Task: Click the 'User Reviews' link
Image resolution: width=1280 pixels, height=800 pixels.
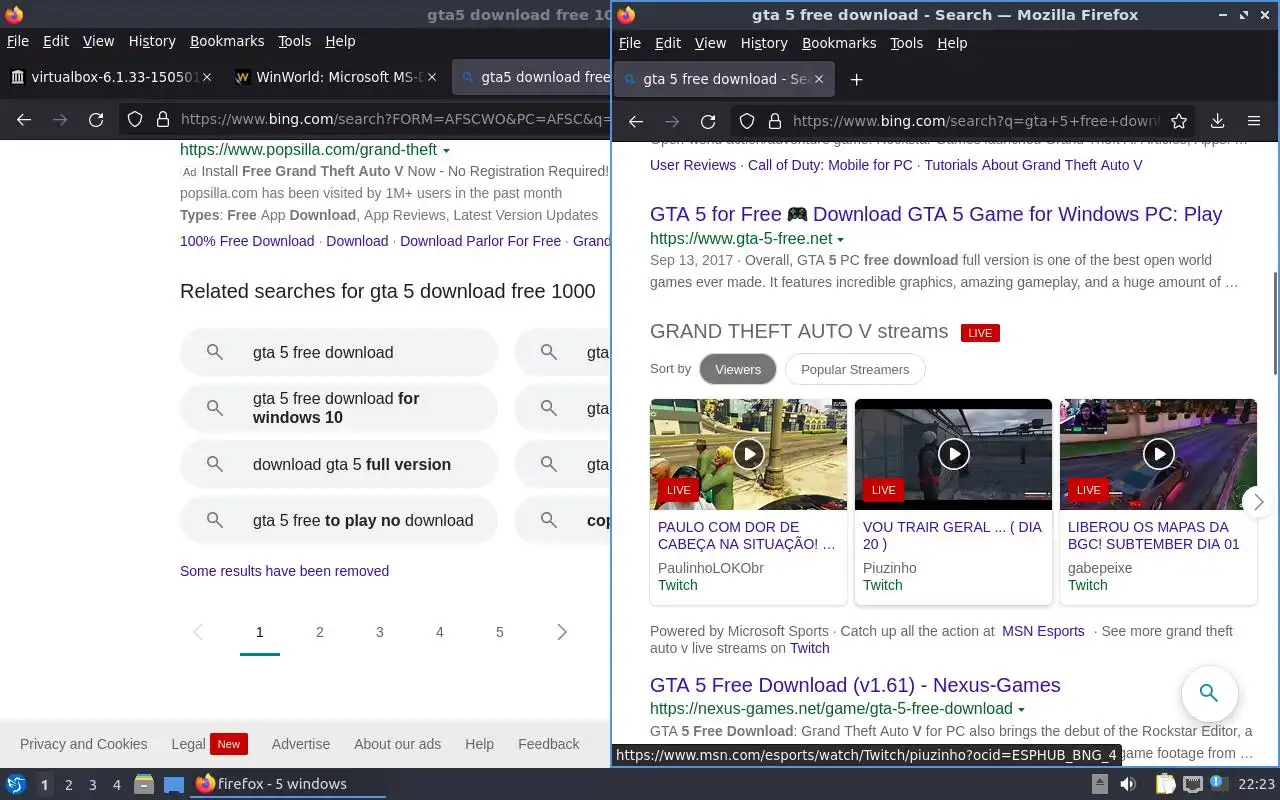Action: click(x=693, y=165)
